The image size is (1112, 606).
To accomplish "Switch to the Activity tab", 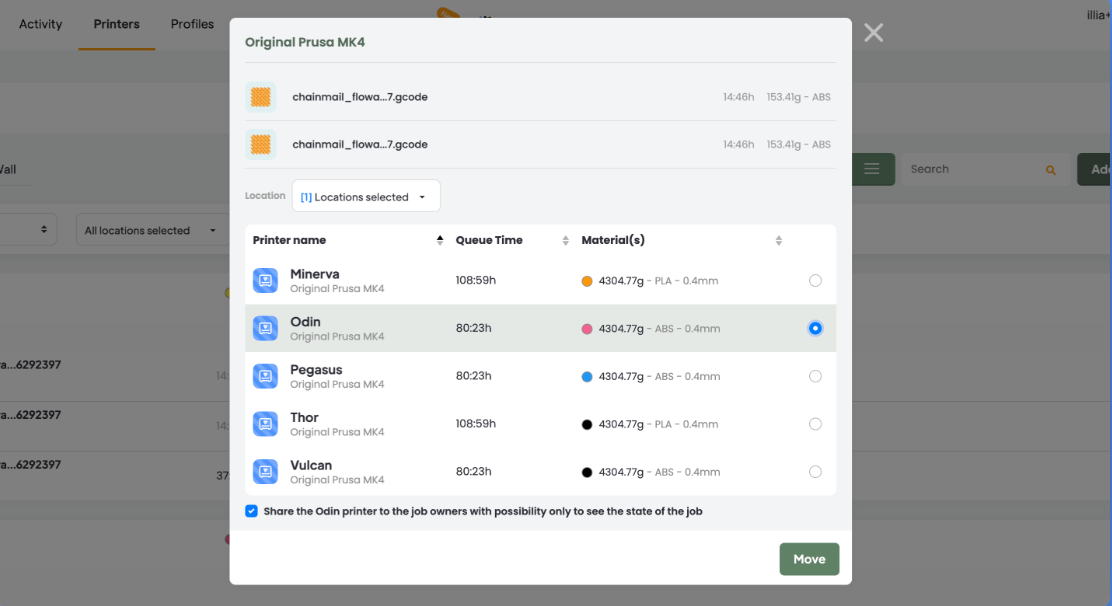I will click(40, 24).
